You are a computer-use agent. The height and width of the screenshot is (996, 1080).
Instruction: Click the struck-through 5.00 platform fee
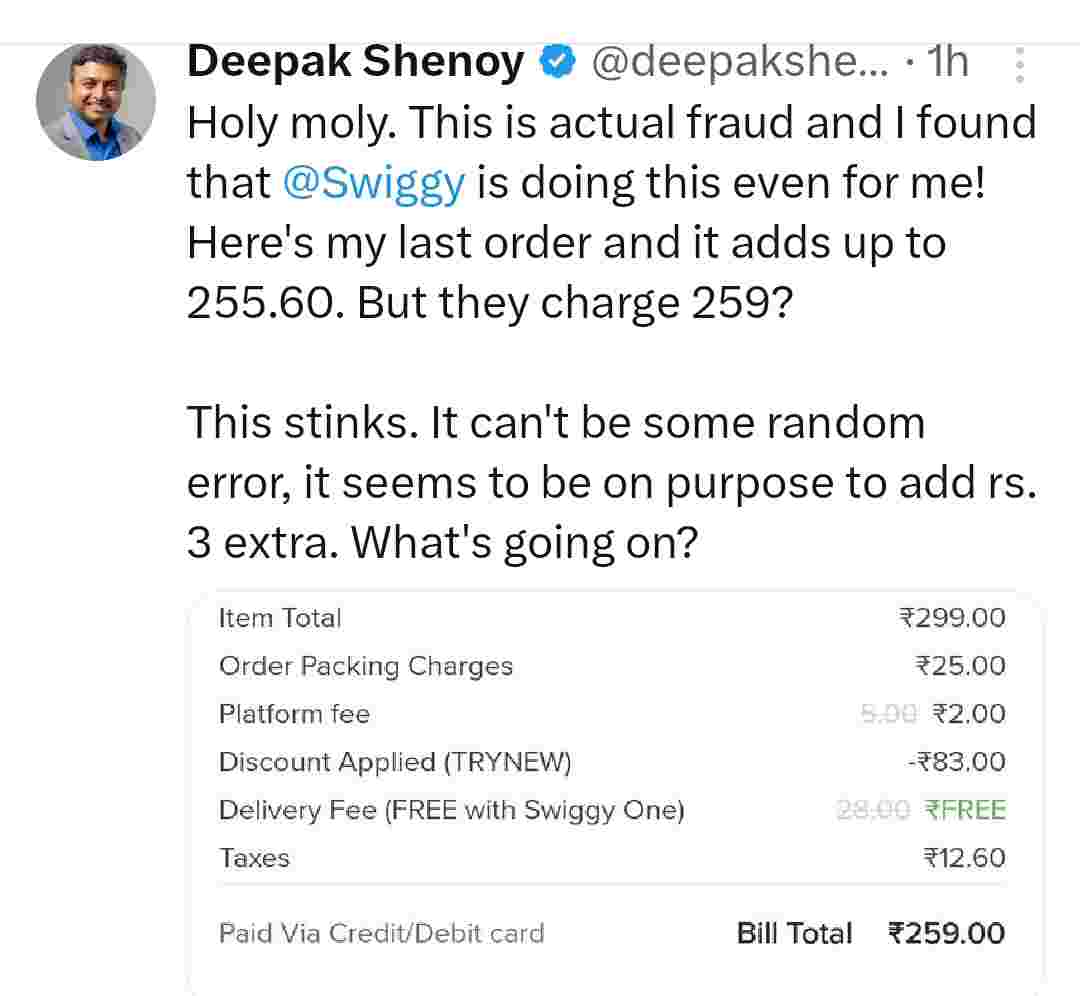click(x=888, y=714)
